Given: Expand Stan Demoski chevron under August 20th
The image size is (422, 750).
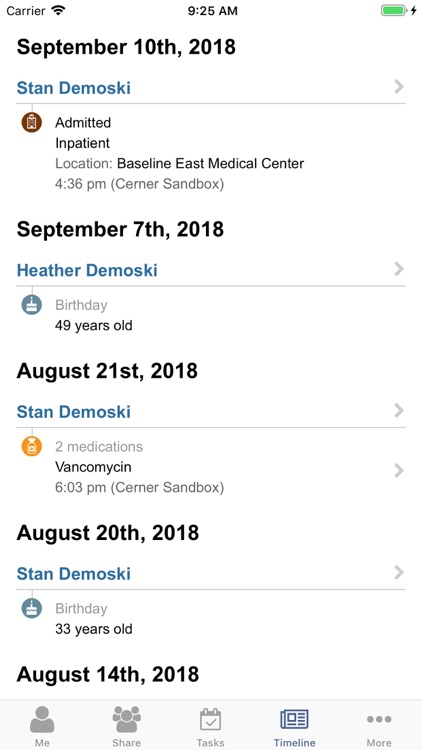Looking at the screenshot, I should coord(399,573).
